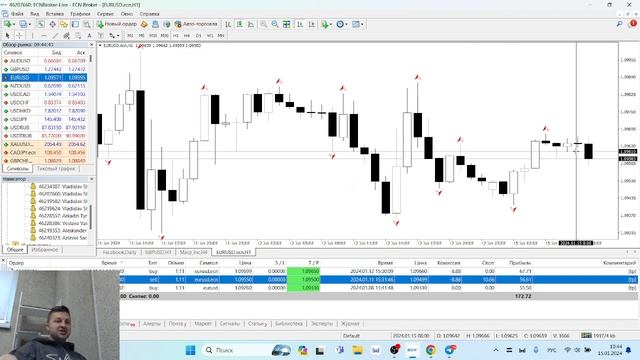The width and height of the screenshot is (640, 360).
Task: Toggle the Navigator window icon
Action: pos(64,24)
